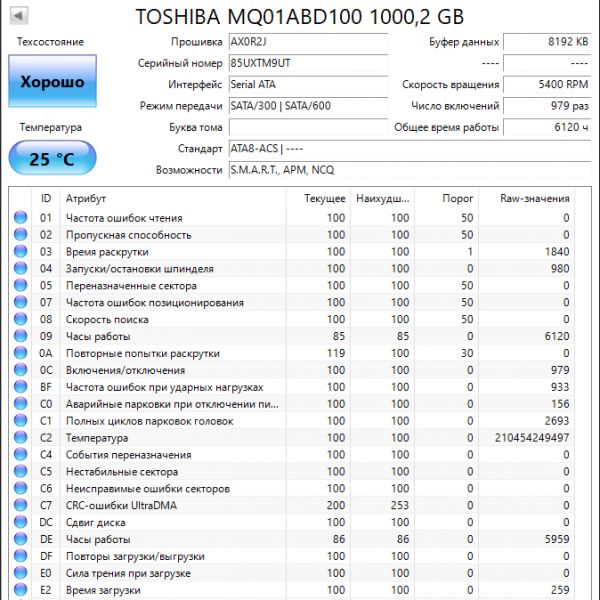Click the Хорошо health status button
The width and height of the screenshot is (600, 600).
click(x=52, y=81)
